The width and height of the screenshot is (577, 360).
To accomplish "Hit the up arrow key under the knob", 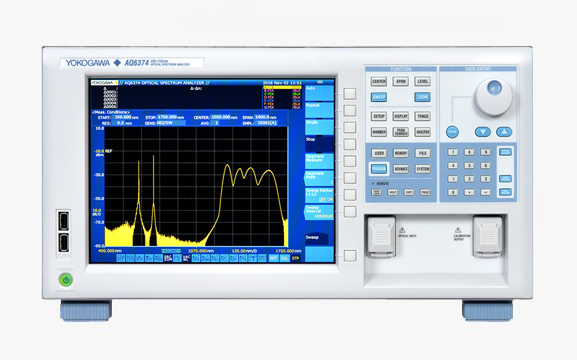I will [x=504, y=132].
